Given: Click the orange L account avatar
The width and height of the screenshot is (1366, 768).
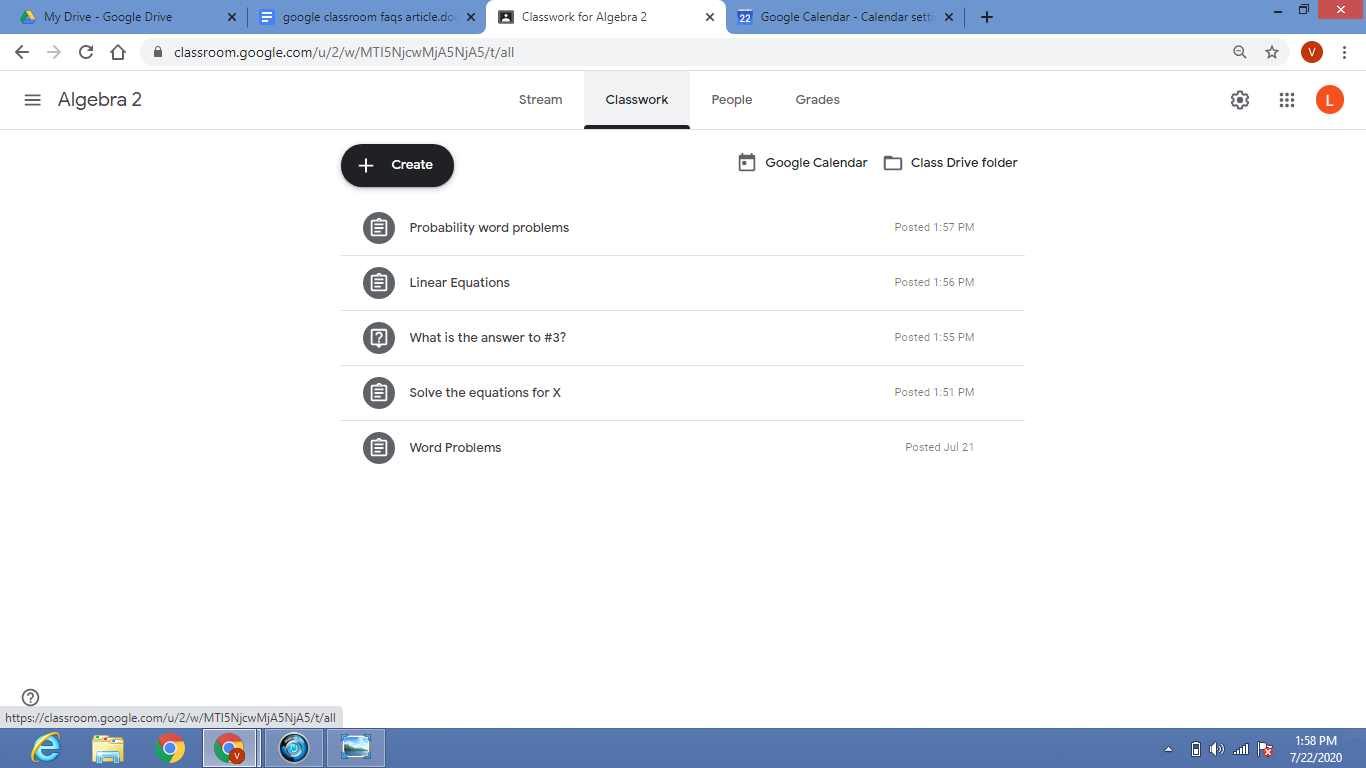Looking at the screenshot, I should coord(1329,100).
